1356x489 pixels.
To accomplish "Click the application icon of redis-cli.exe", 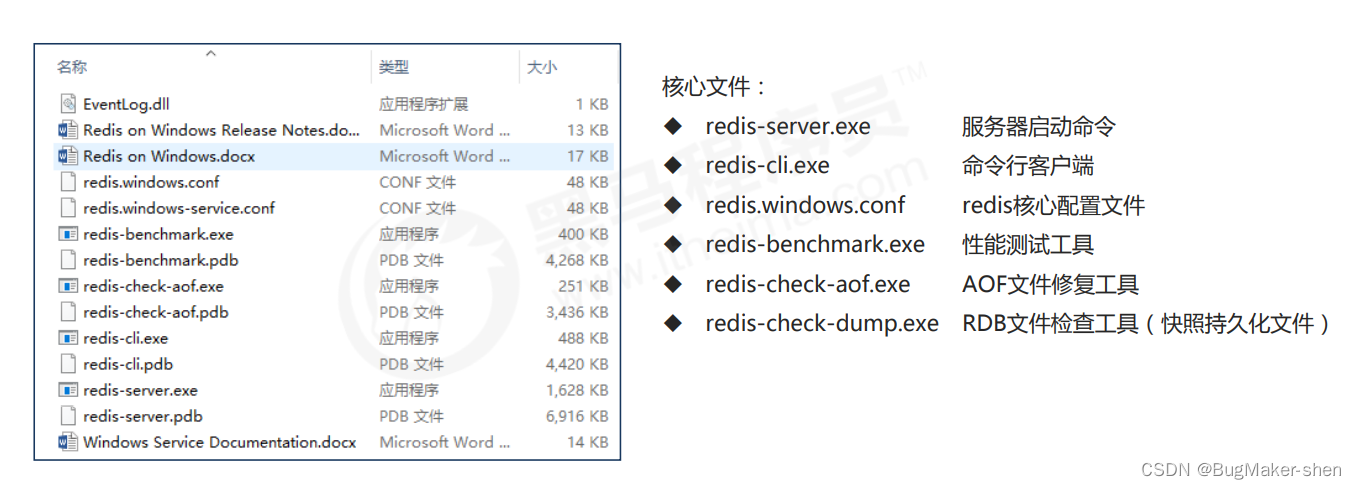I will 68,338.
